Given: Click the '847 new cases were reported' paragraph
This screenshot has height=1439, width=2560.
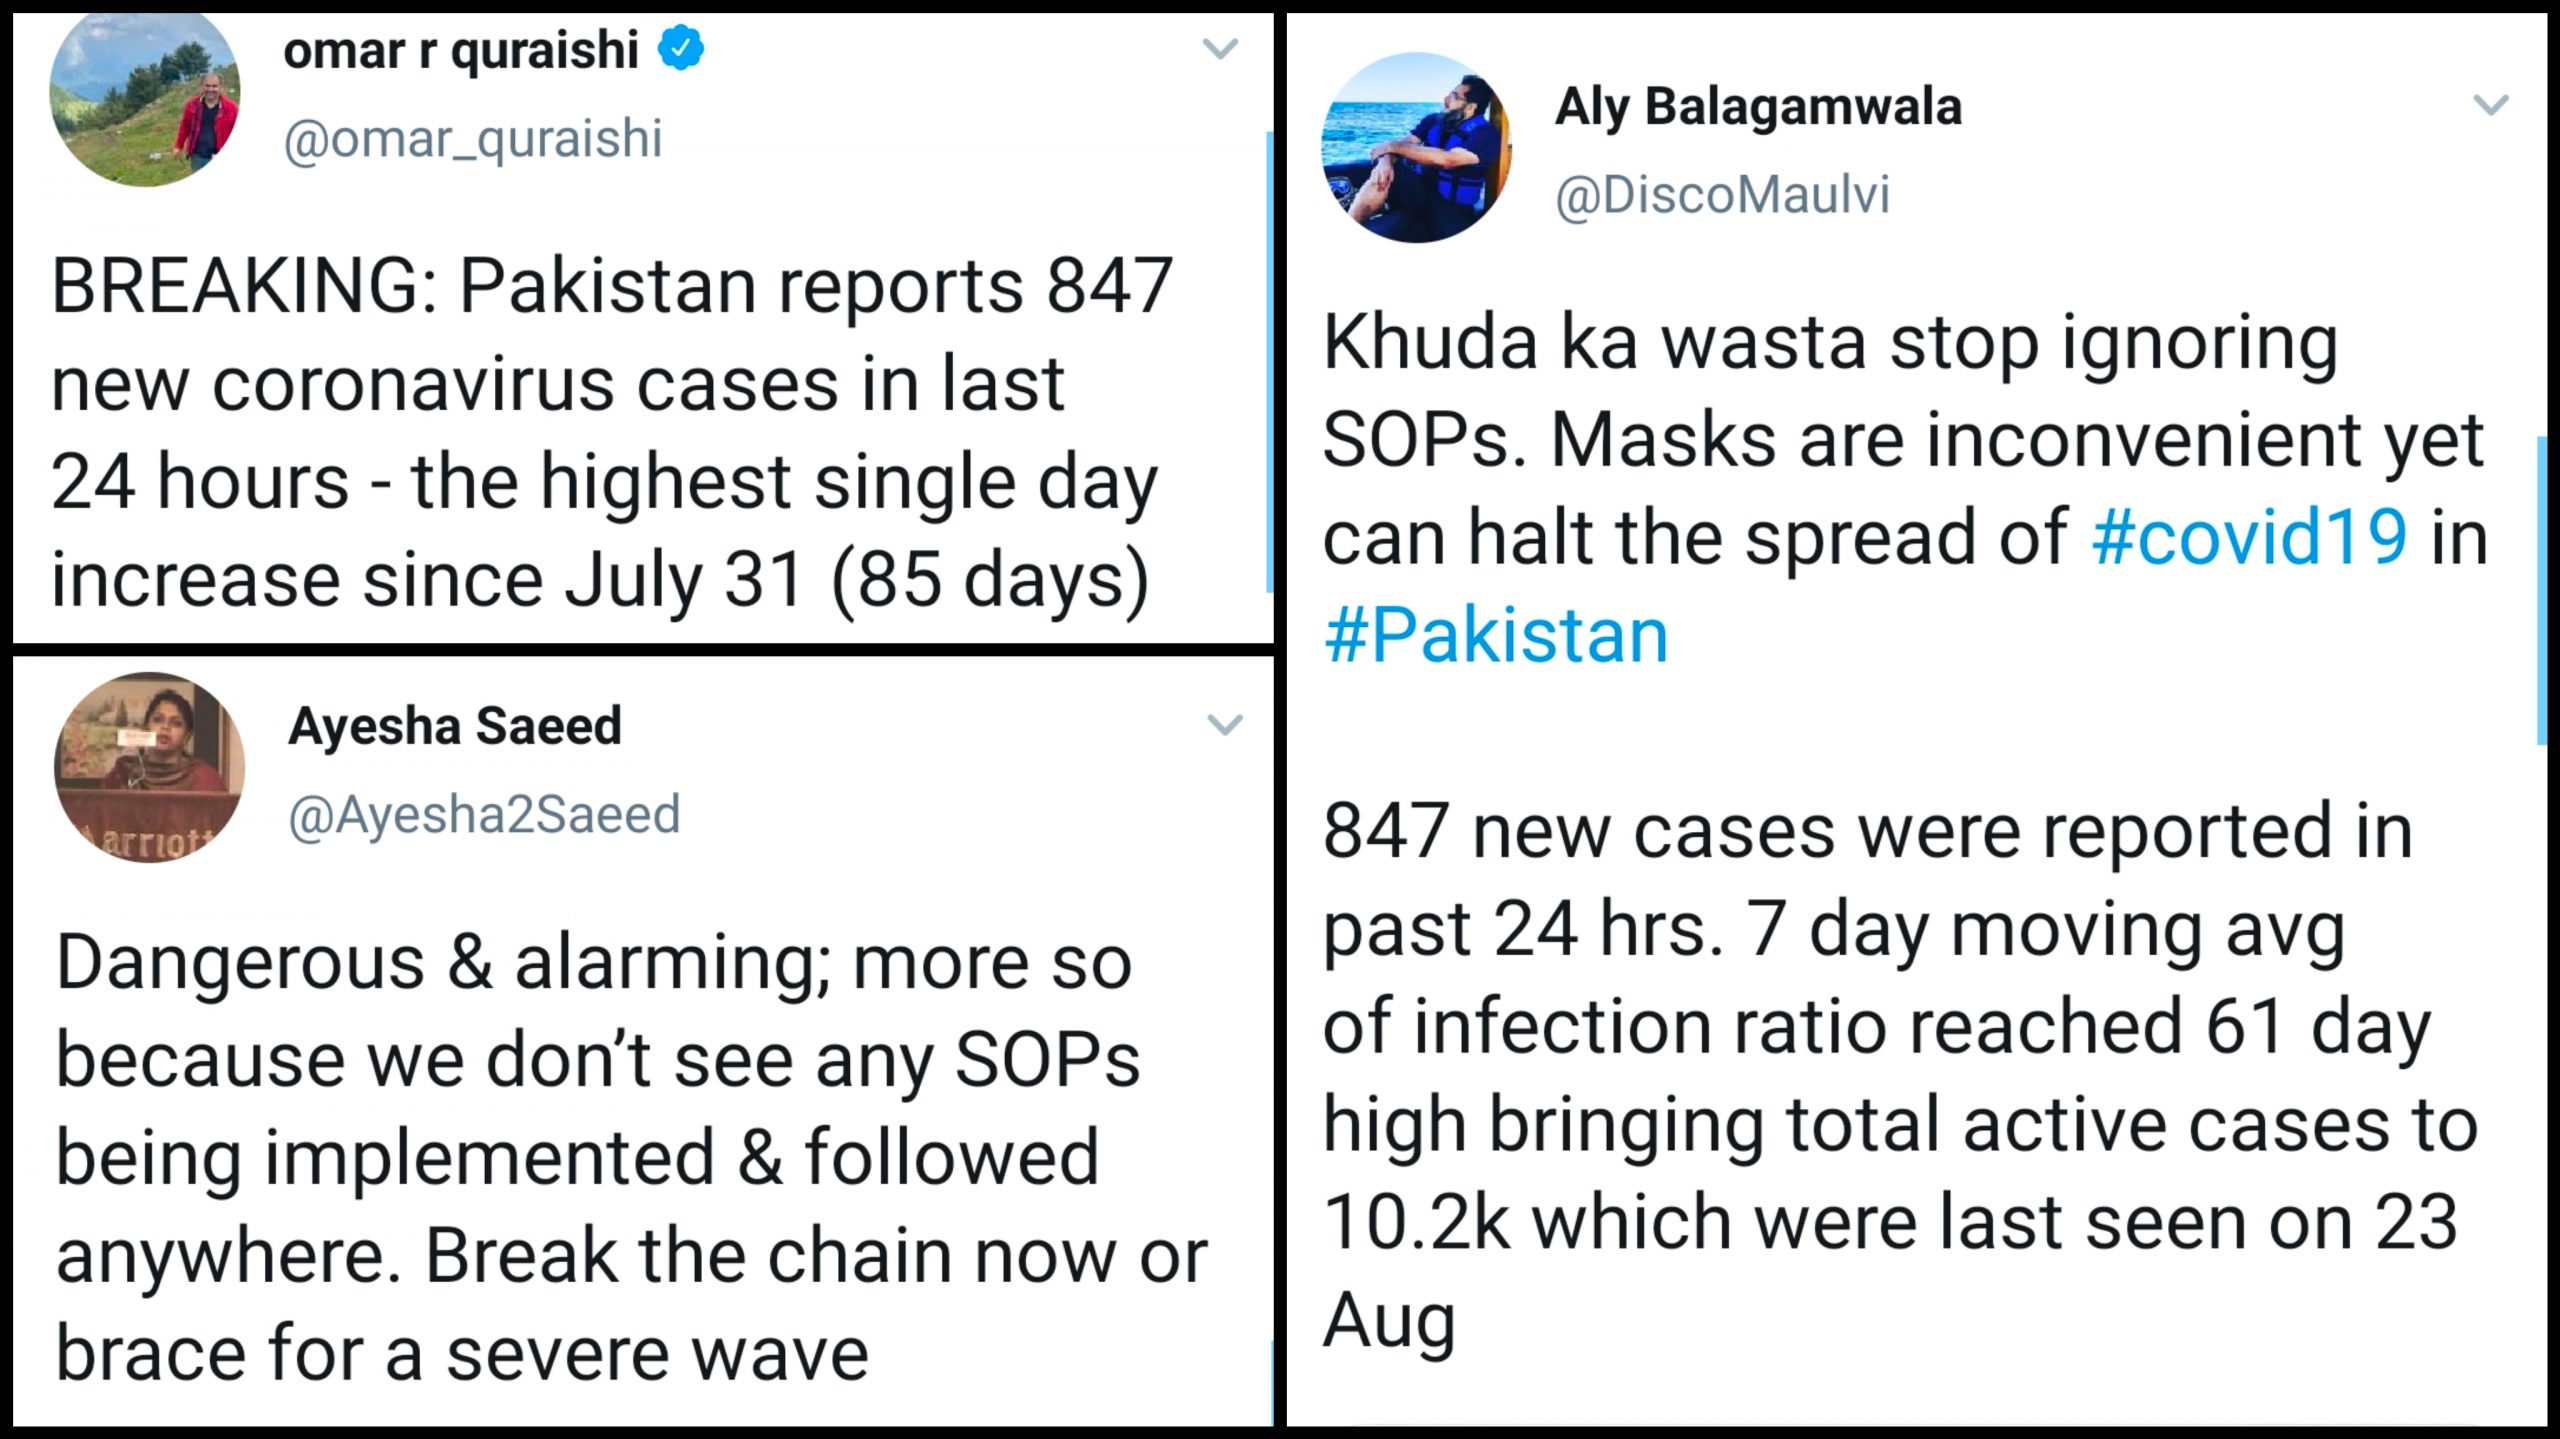Looking at the screenshot, I should click(1900, 1075).
